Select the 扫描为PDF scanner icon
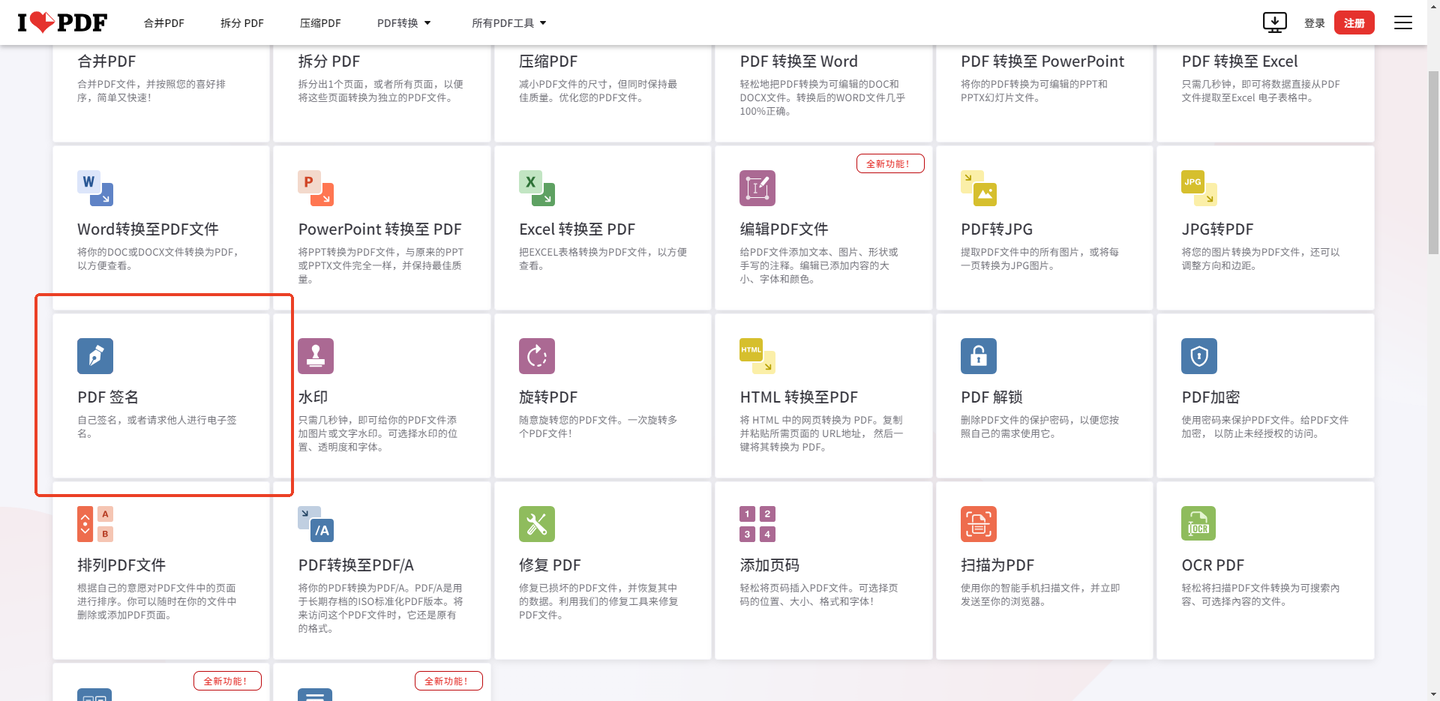Viewport: 1440px width, 701px height. (979, 524)
